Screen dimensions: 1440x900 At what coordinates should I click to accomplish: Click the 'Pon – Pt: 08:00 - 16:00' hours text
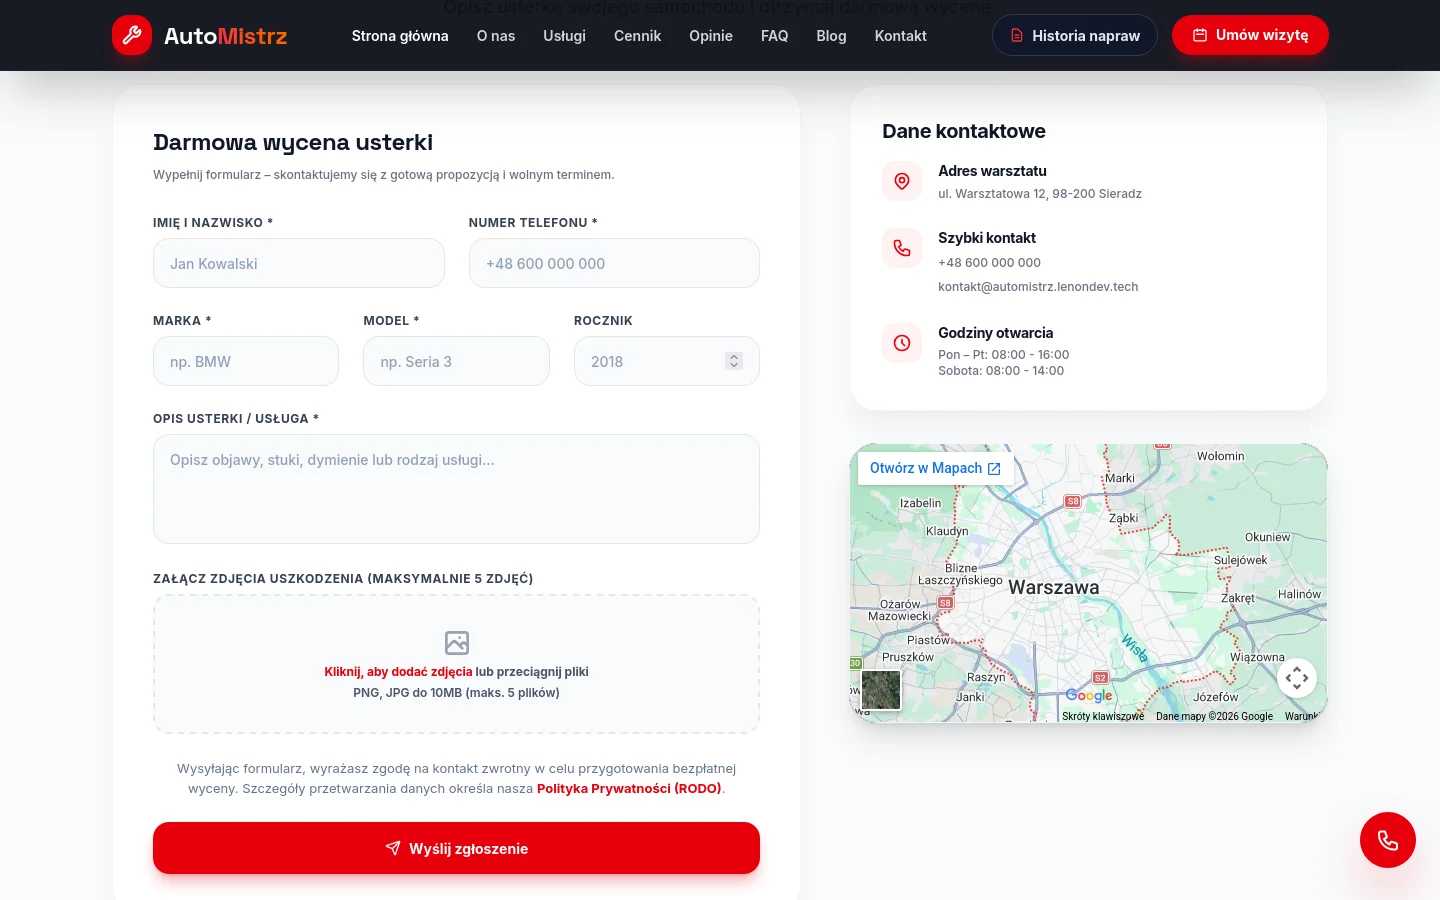click(x=1004, y=355)
